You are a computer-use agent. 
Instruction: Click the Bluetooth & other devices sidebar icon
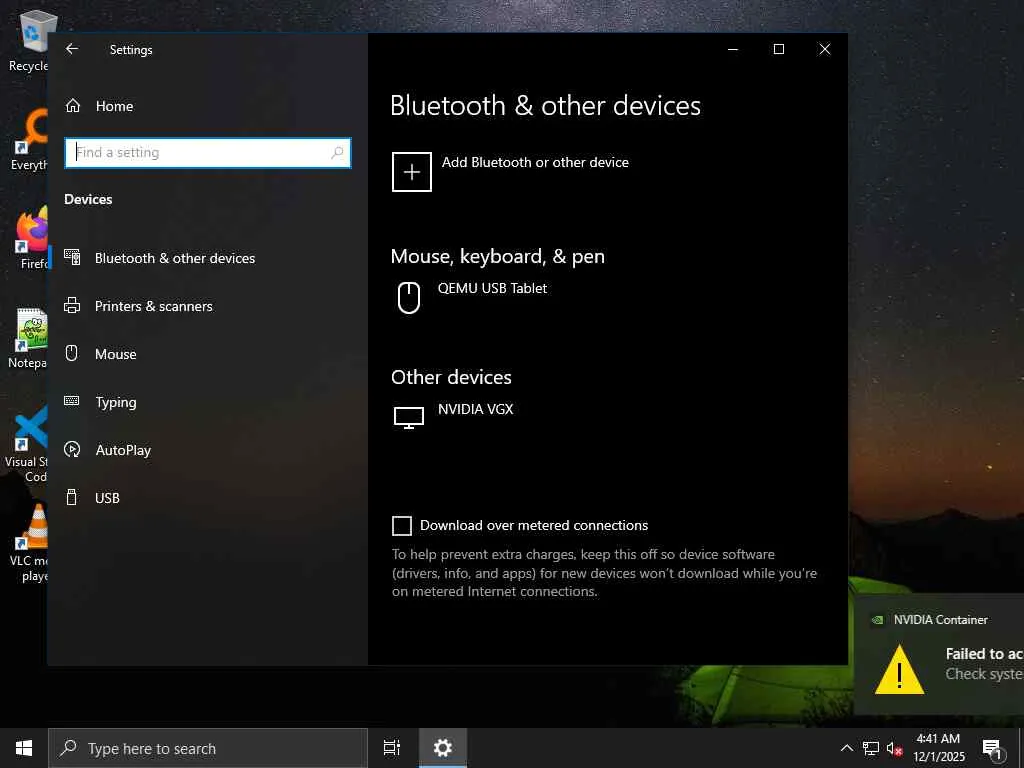pos(72,257)
